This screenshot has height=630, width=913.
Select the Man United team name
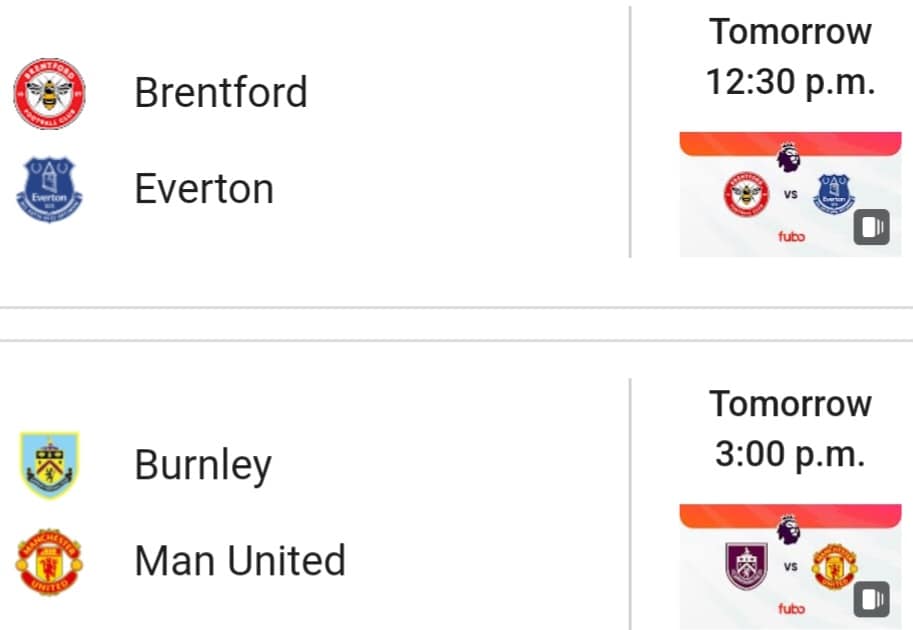click(240, 560)
